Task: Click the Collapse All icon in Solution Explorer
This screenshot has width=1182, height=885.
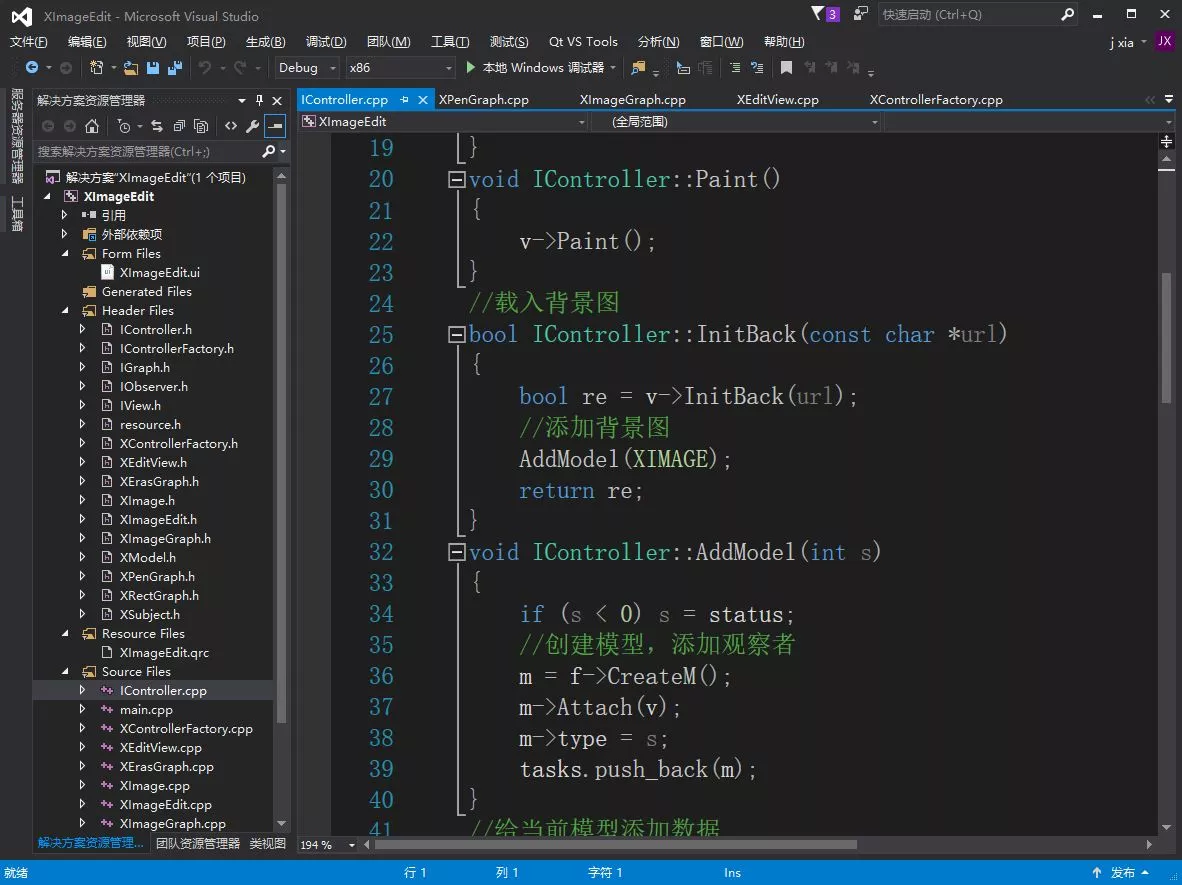Action: click(x=179, y=126)
